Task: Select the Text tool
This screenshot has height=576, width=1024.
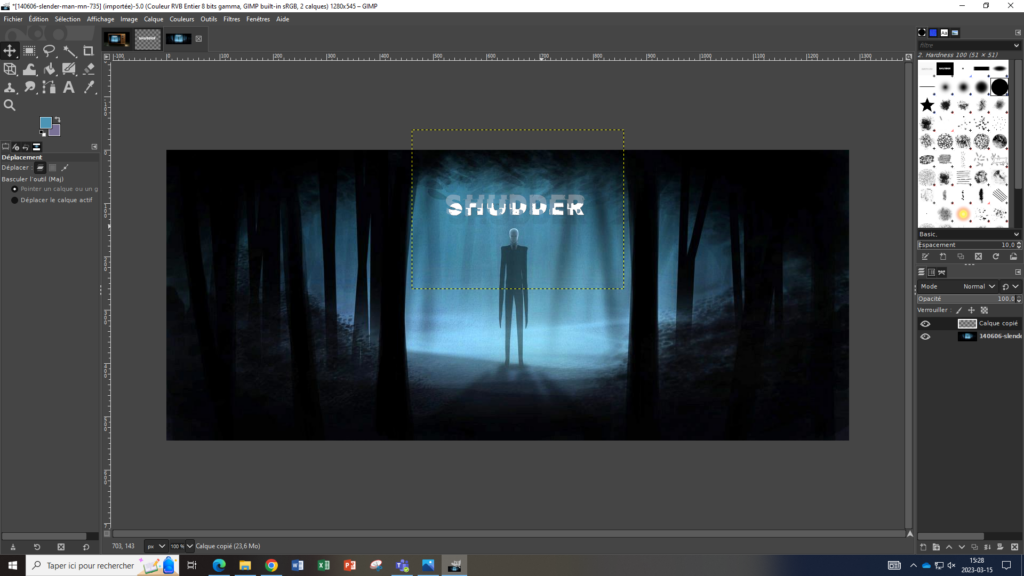Action: (69, 88)
